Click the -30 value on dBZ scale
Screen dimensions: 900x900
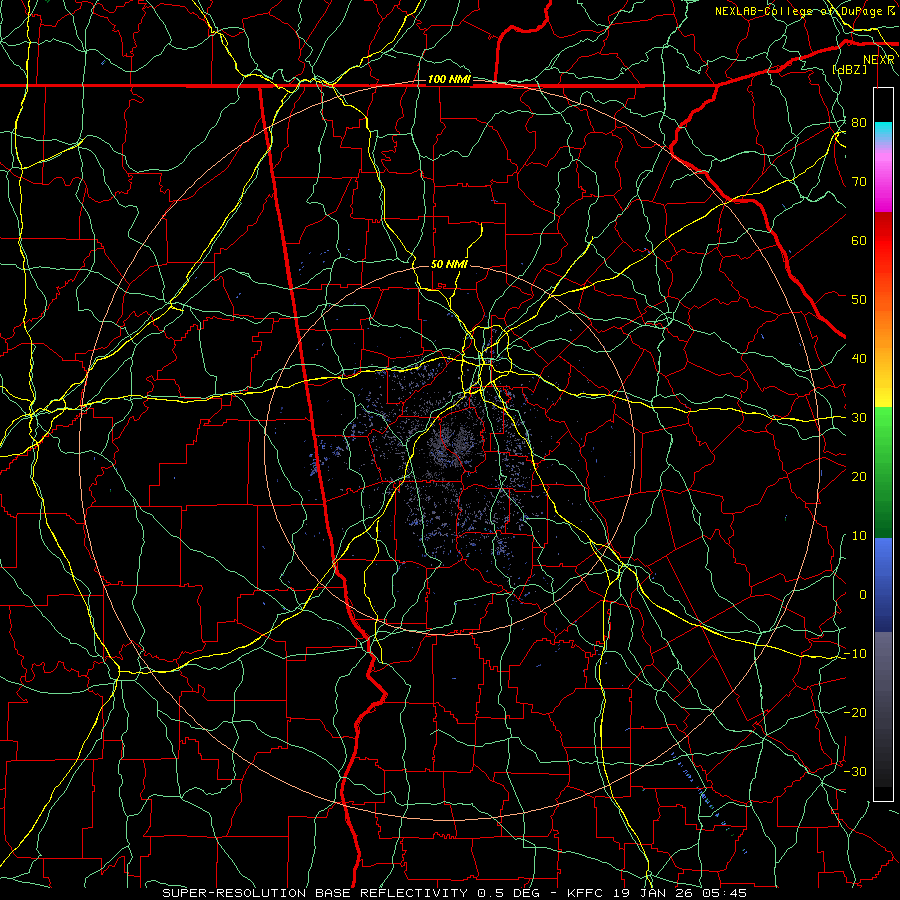click(855, 772)
